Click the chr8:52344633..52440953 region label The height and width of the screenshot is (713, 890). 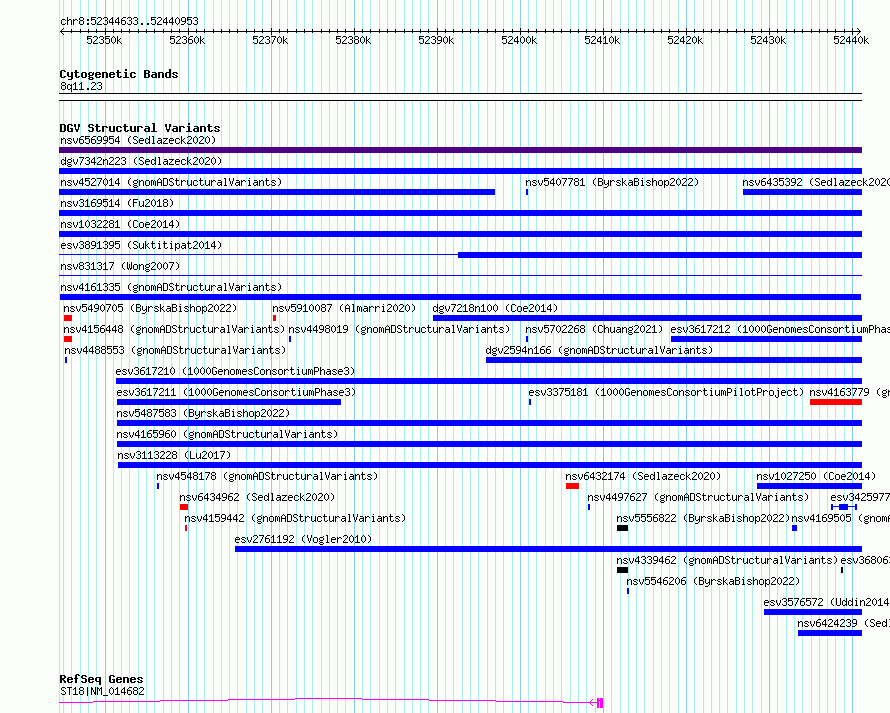129,21
